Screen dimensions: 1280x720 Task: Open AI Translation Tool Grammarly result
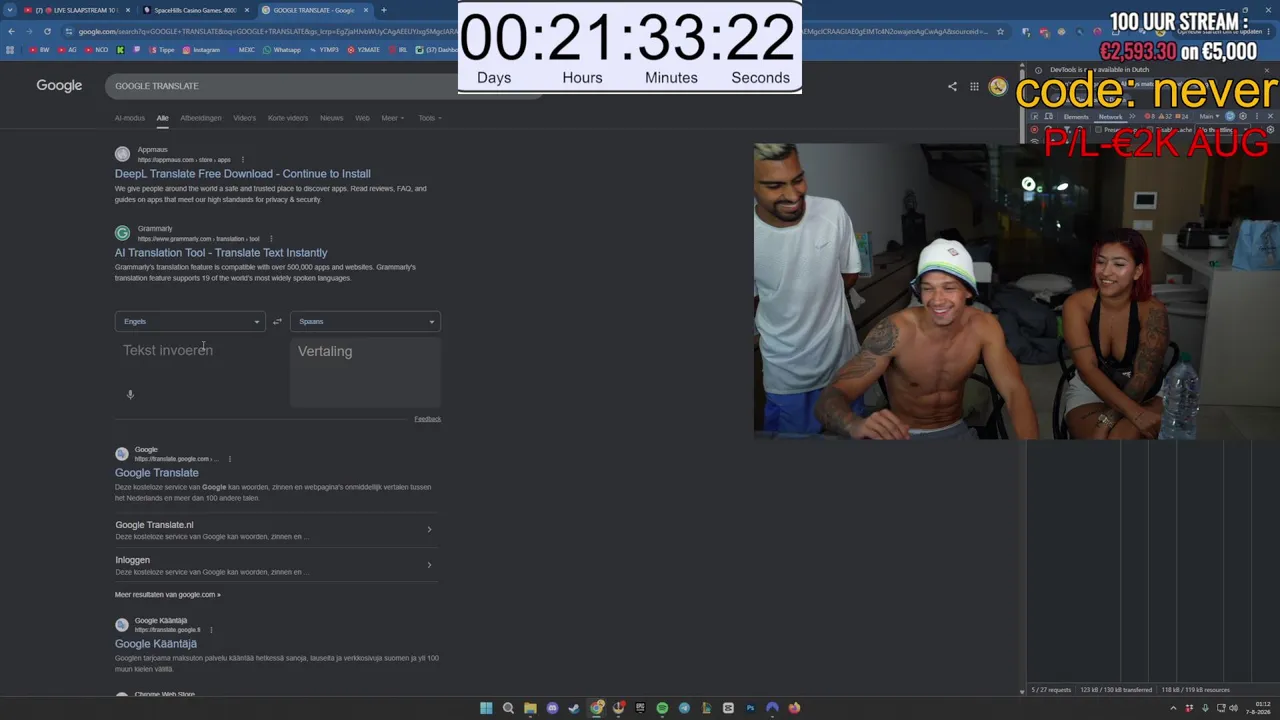221,253
